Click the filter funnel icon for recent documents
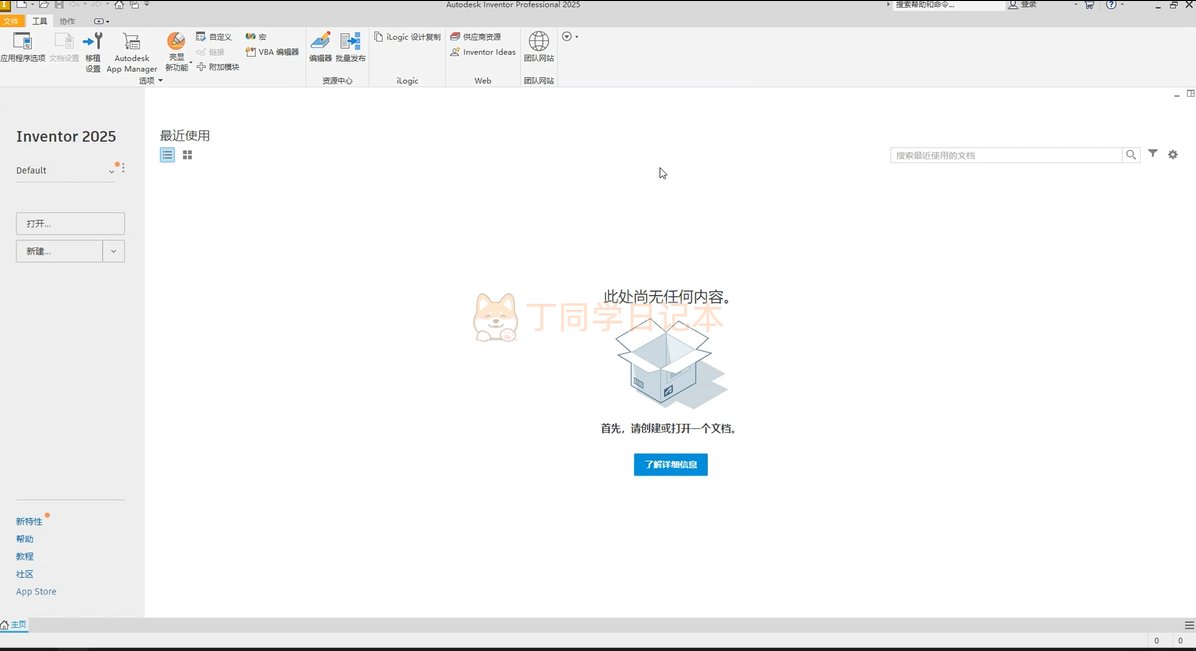 [x=1153, y=154]
